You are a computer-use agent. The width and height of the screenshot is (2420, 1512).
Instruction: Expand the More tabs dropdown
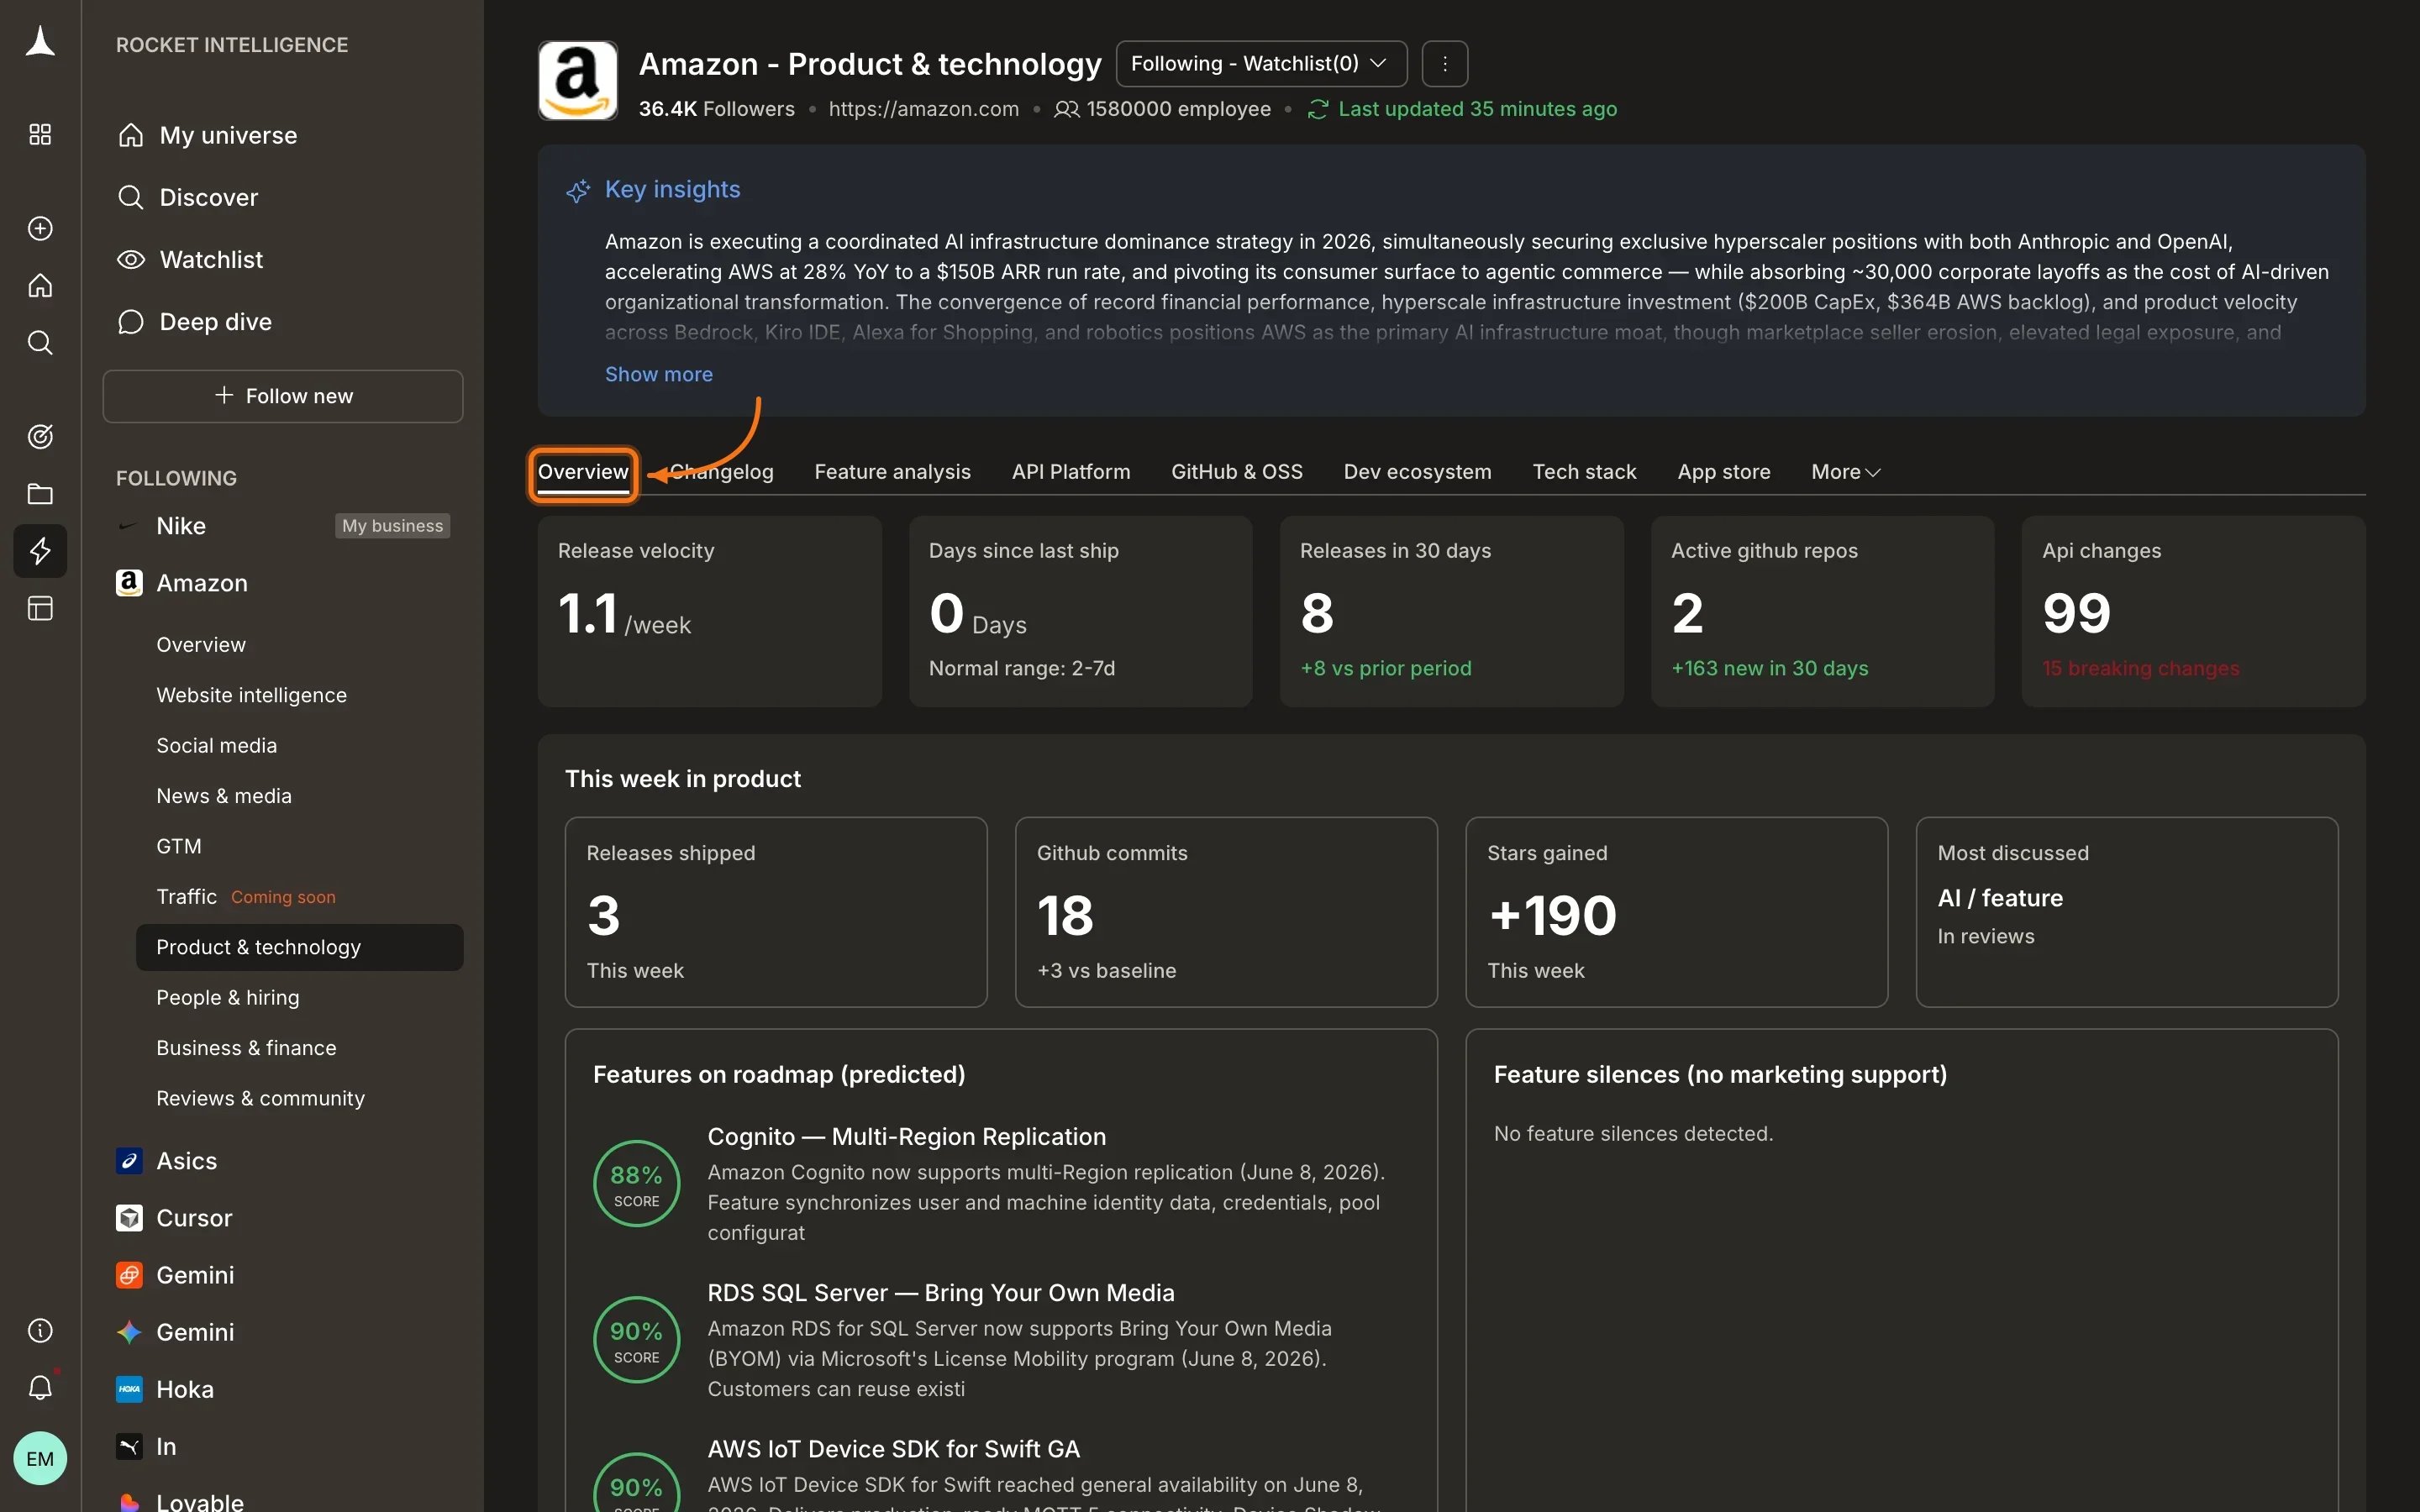(x=1846, y=472)
